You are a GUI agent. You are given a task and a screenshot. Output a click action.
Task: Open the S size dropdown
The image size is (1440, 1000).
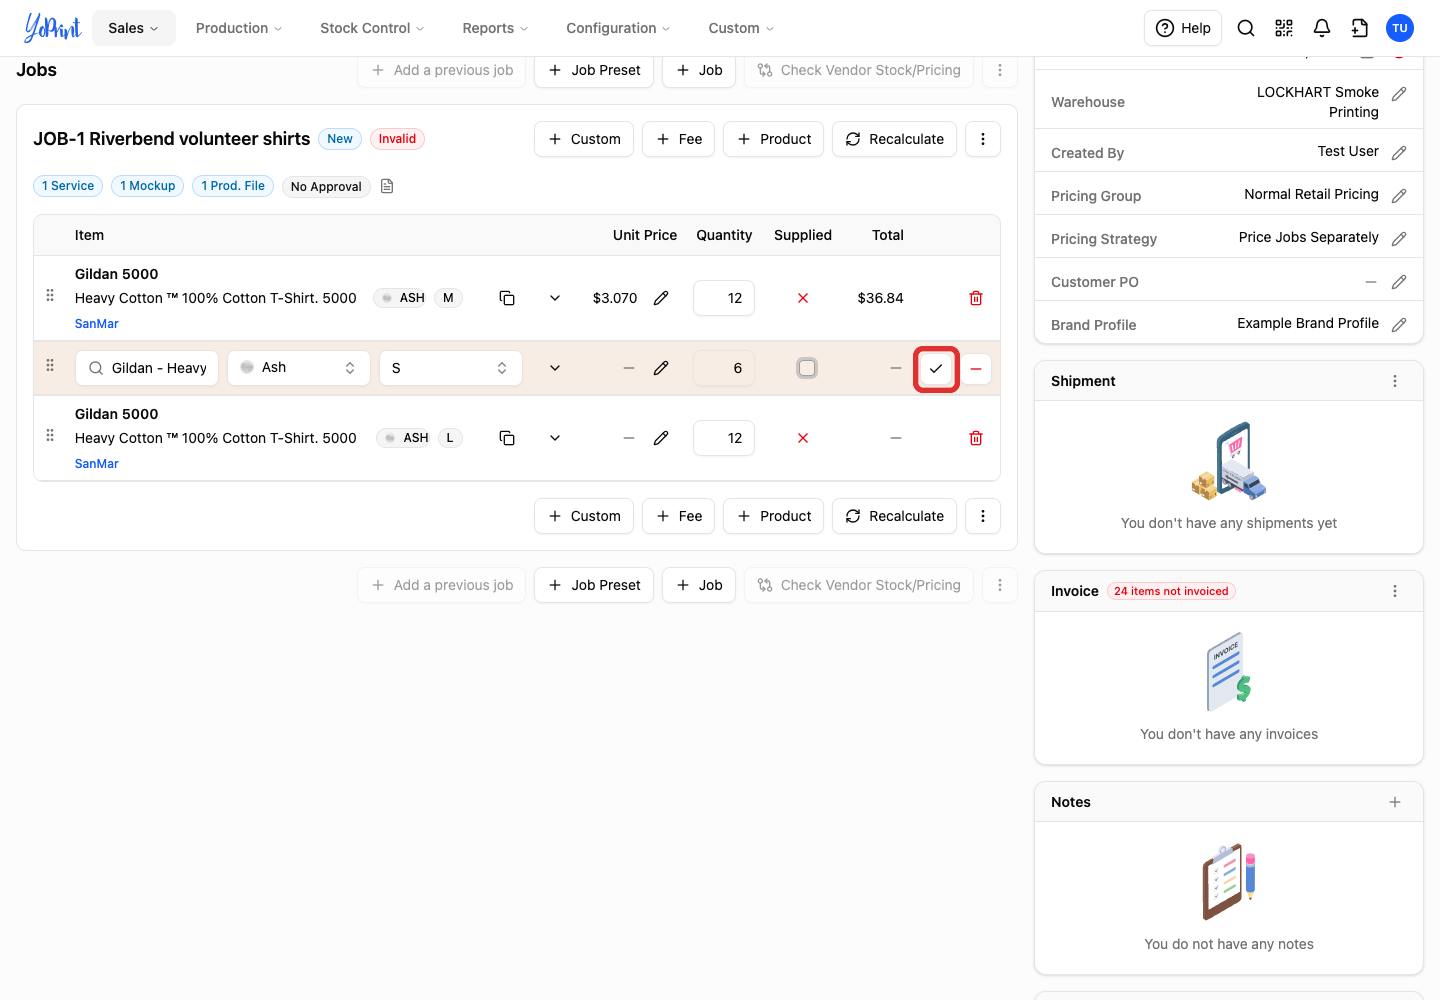(451, 368)
